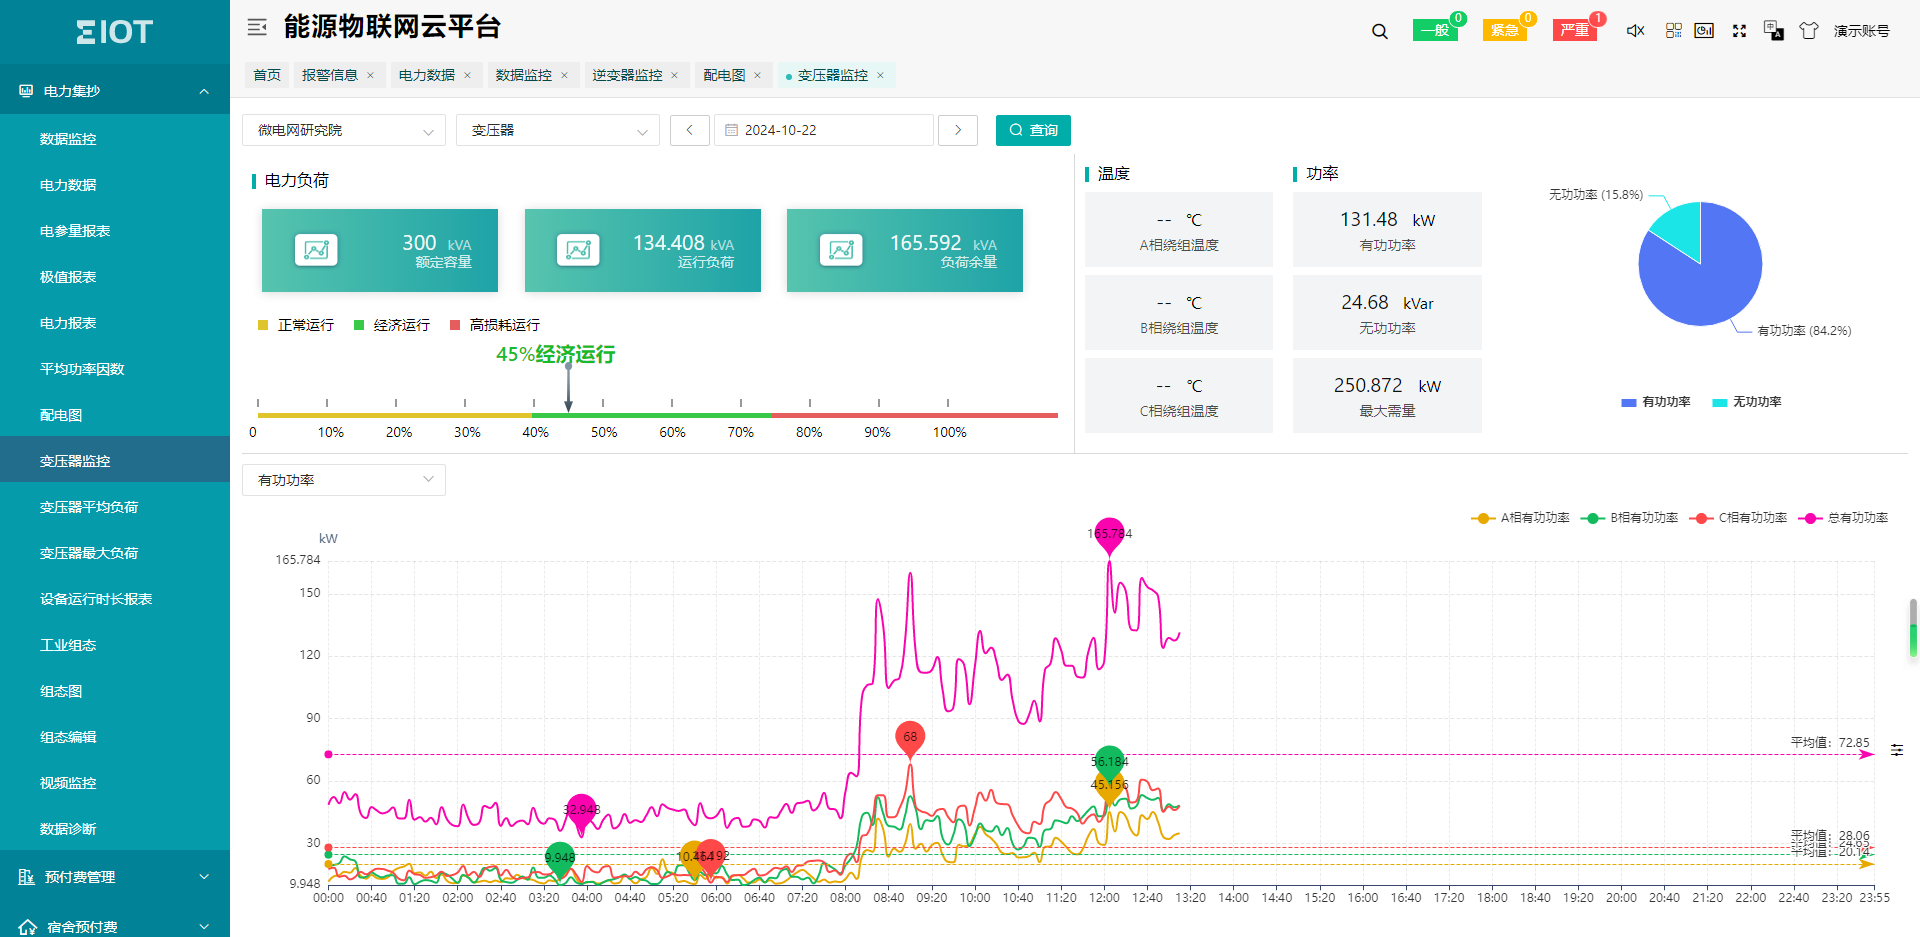Toggle A相有功功率 series in chart legend
This screenshot has height=937, width=1920.
point(1521,518)
